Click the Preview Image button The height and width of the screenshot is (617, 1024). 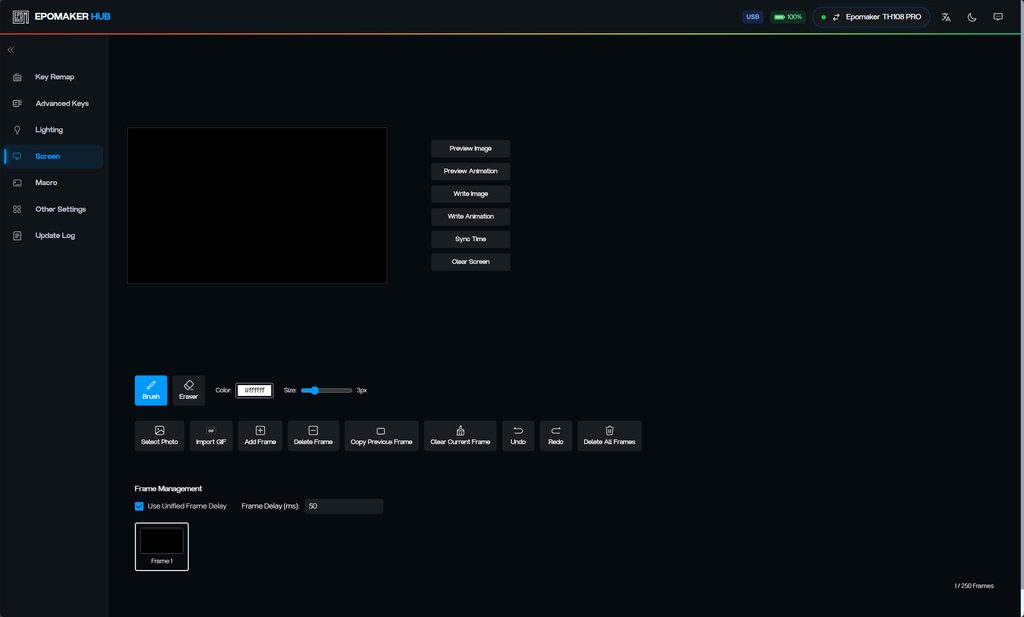pyautogui.click(x=470, y=149)
